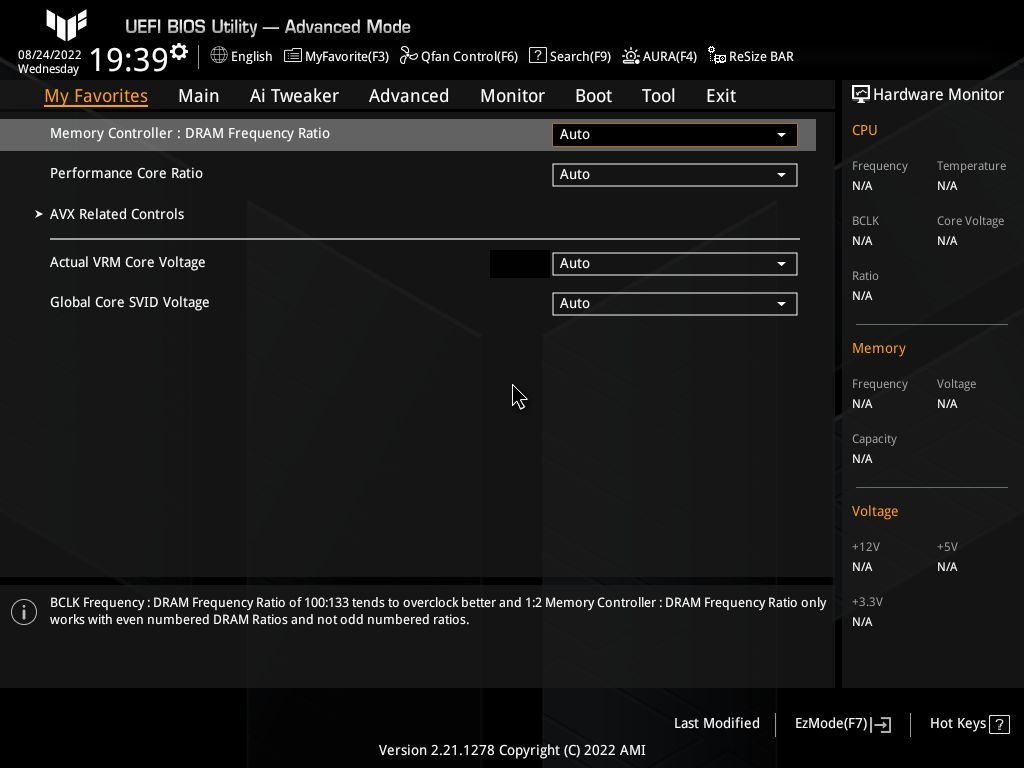Click the Qfan Control fan icon
Viewport: 1024px width, 768px height.
pos(408,56)
